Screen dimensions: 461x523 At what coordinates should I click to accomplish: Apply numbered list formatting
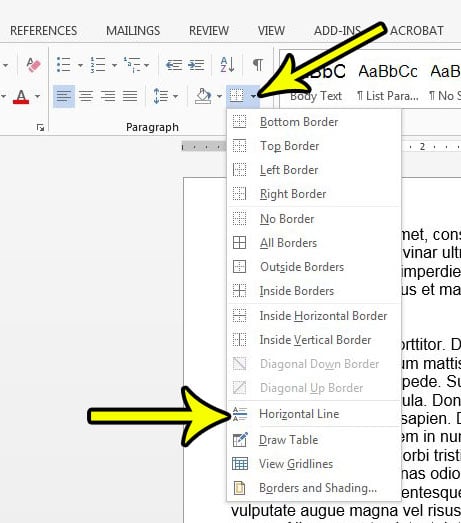tap(98, 65)
